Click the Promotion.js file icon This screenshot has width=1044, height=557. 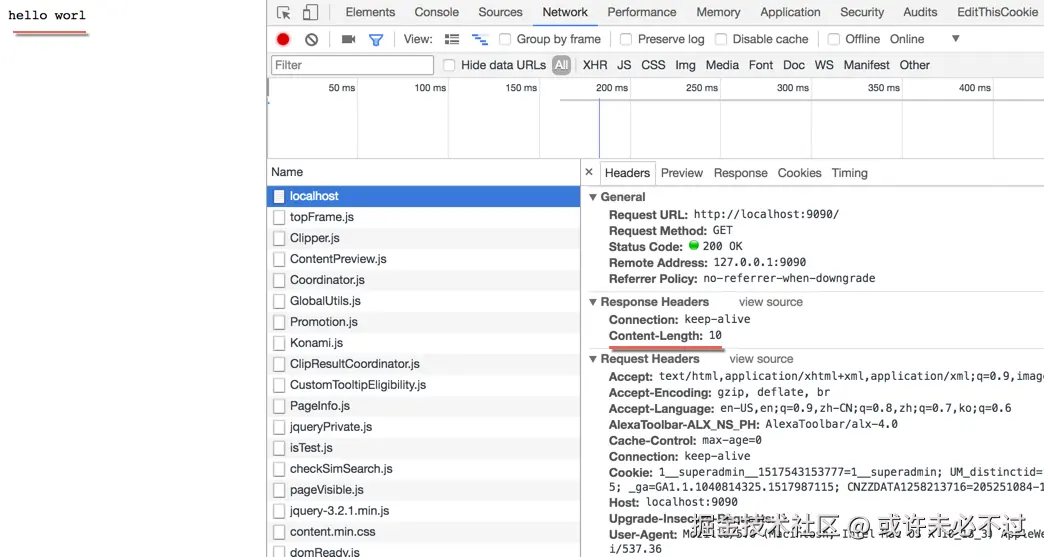click(279, 322)
